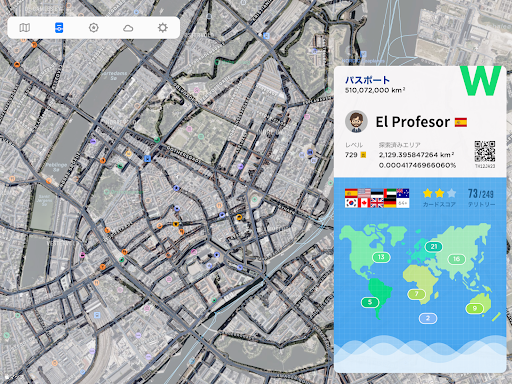Click the three-star card score
The height and width of the screenshot is (384, 512).
pyautogui.click(x=439, y=193)
